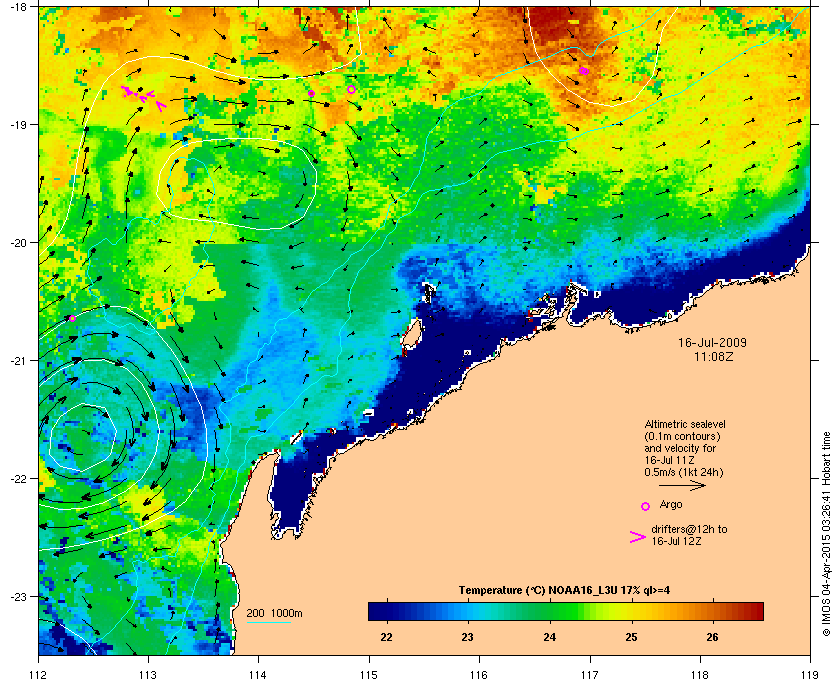This screenshot has width=840, height=680.
Task: Click the longitude axis label '118'
Action: point(700,675)
